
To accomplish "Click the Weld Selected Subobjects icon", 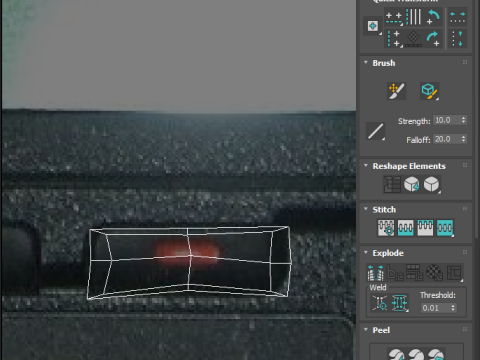I will coord(400,303).
